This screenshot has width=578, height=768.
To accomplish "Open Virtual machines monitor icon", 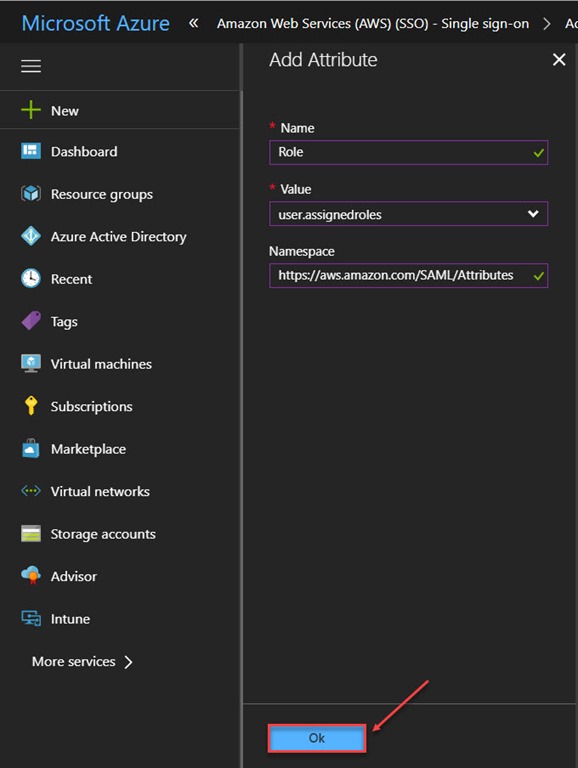I will coord(31,363).
